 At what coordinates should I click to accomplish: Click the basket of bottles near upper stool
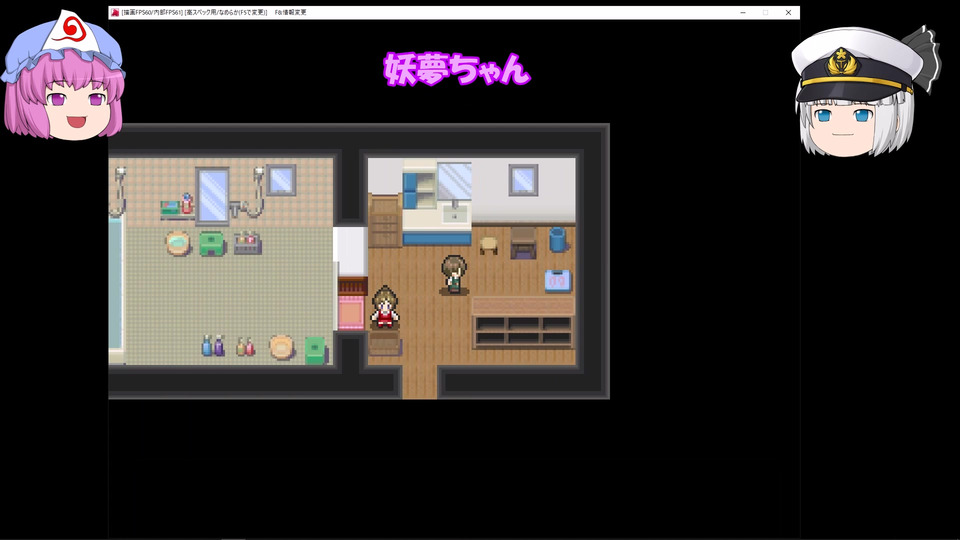[247, 243]
